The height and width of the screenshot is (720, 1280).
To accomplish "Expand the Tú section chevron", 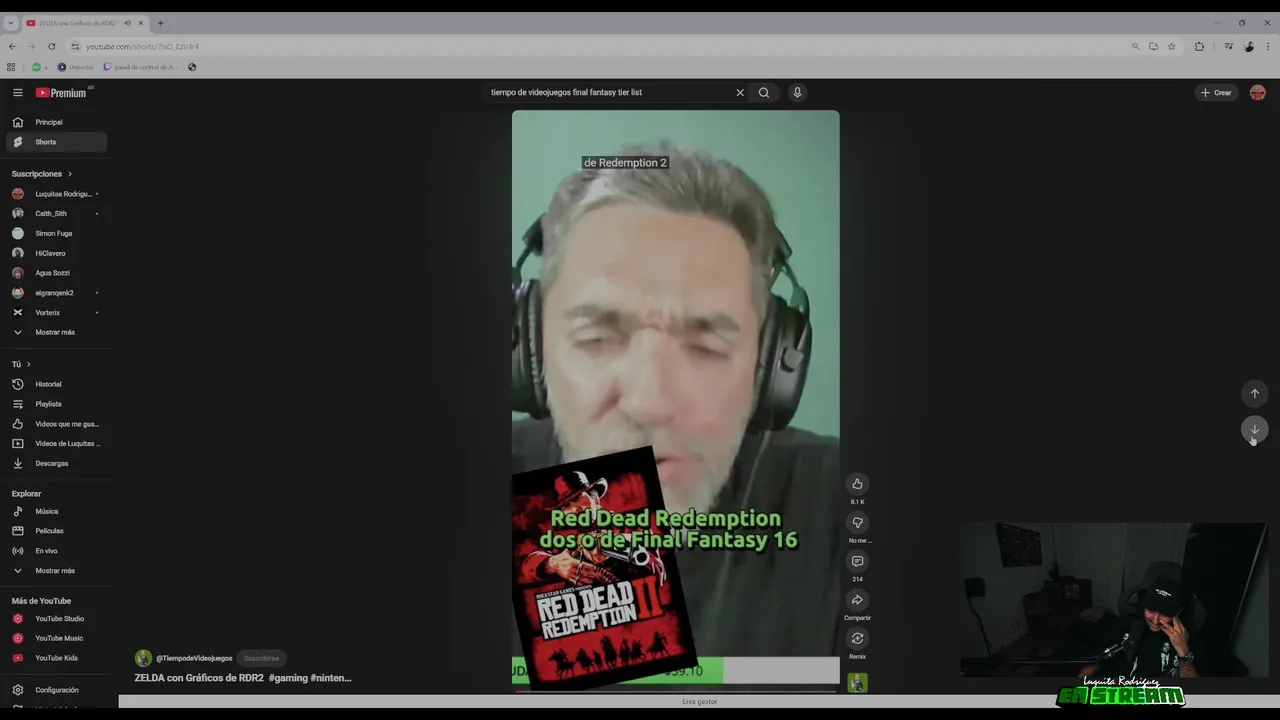I will coord(28,364).
